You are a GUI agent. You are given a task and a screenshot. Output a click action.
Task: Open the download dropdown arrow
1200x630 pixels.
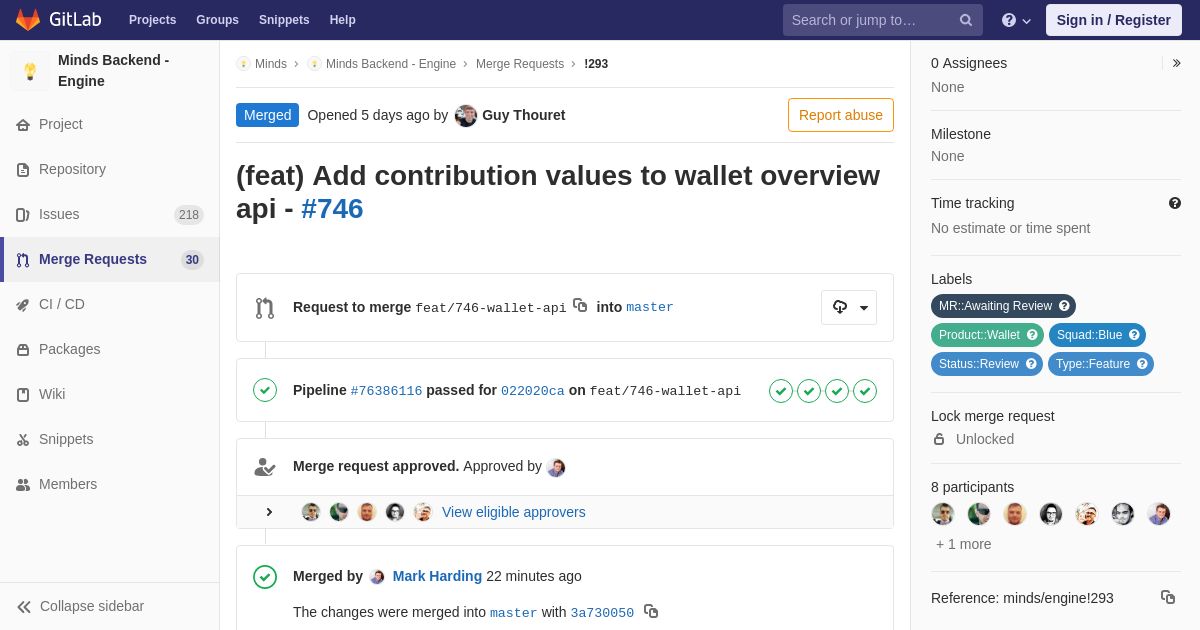coord(864,308)
